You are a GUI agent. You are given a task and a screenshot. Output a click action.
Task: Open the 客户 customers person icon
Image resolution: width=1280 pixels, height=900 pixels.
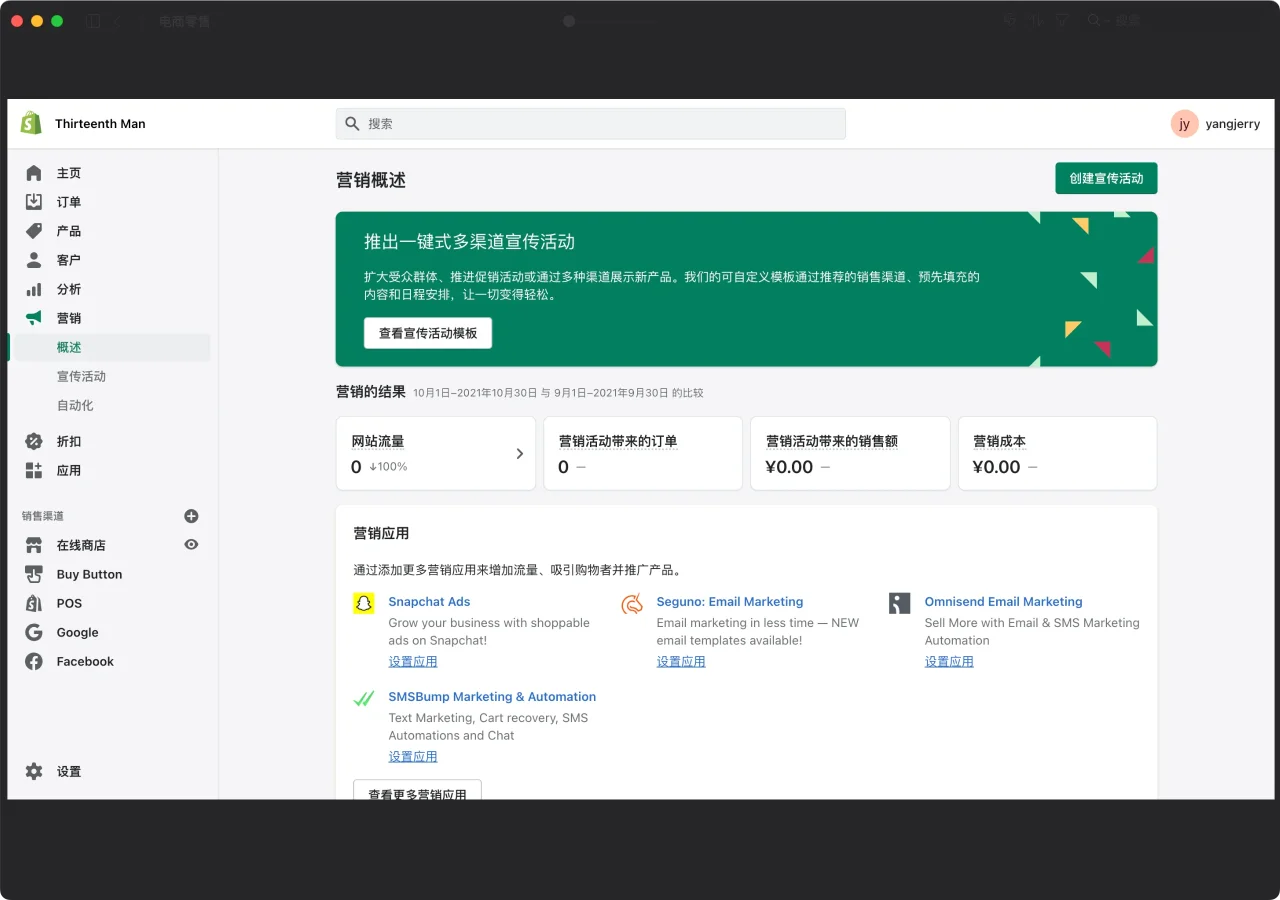pos(34,260)
